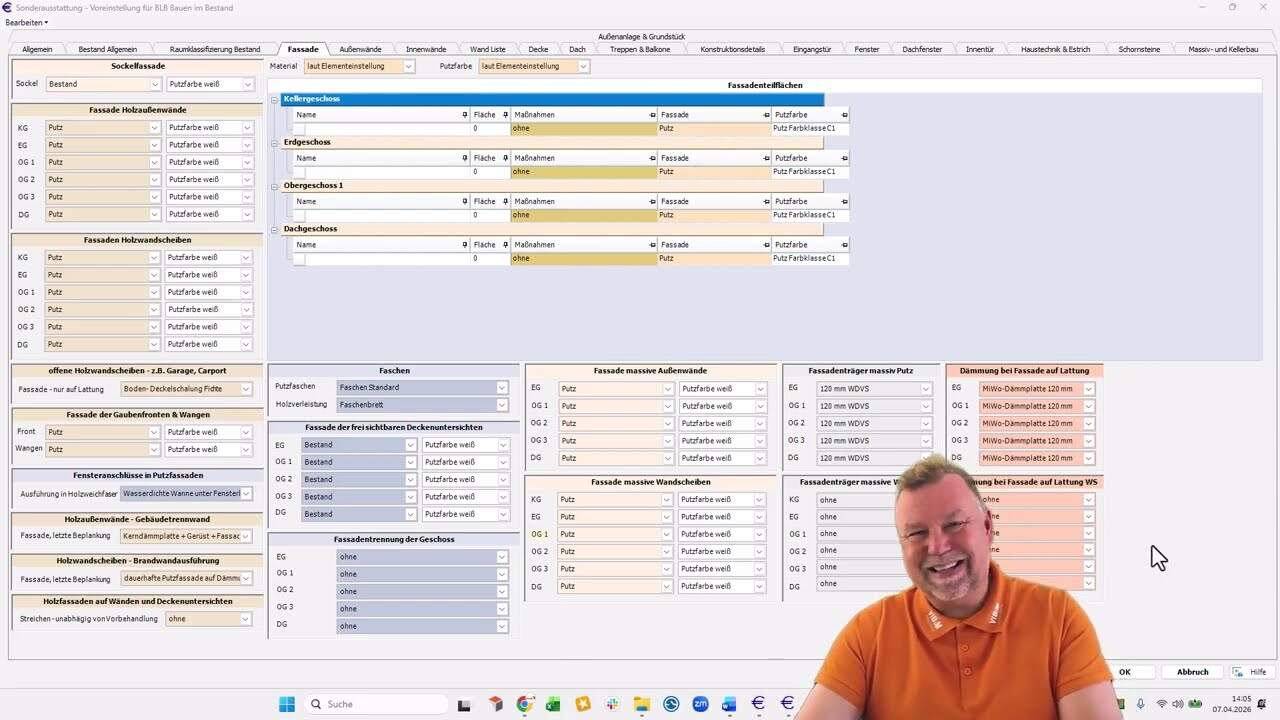Pin the Putzfarbe column in Kellergeschoss table

click(844, 115)
